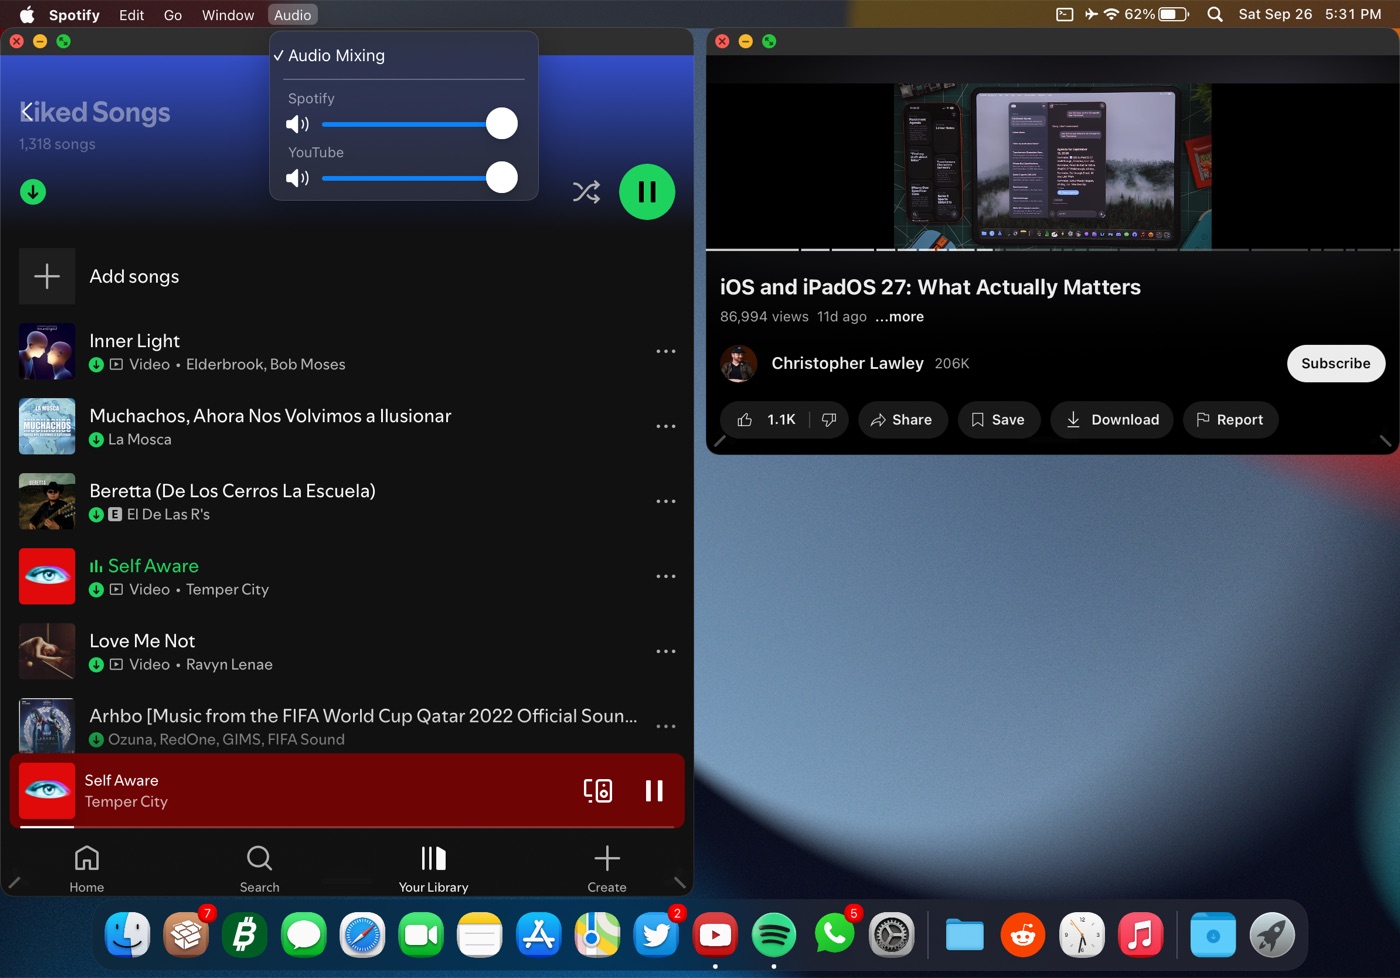Image resolution: width=1400 pixels, height=978 pixels.
Task: Click the Wi-Fi status icon
Action: (x=1111, y=15)
